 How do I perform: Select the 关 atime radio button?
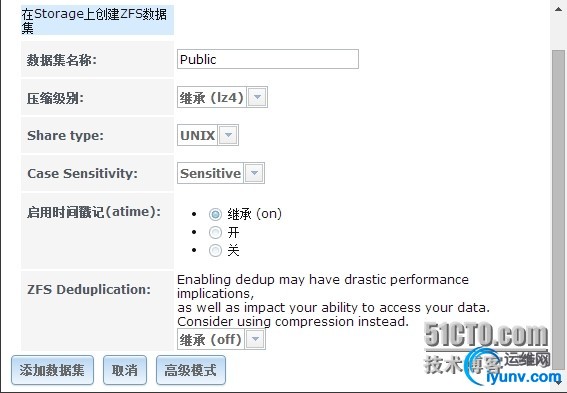215,250
